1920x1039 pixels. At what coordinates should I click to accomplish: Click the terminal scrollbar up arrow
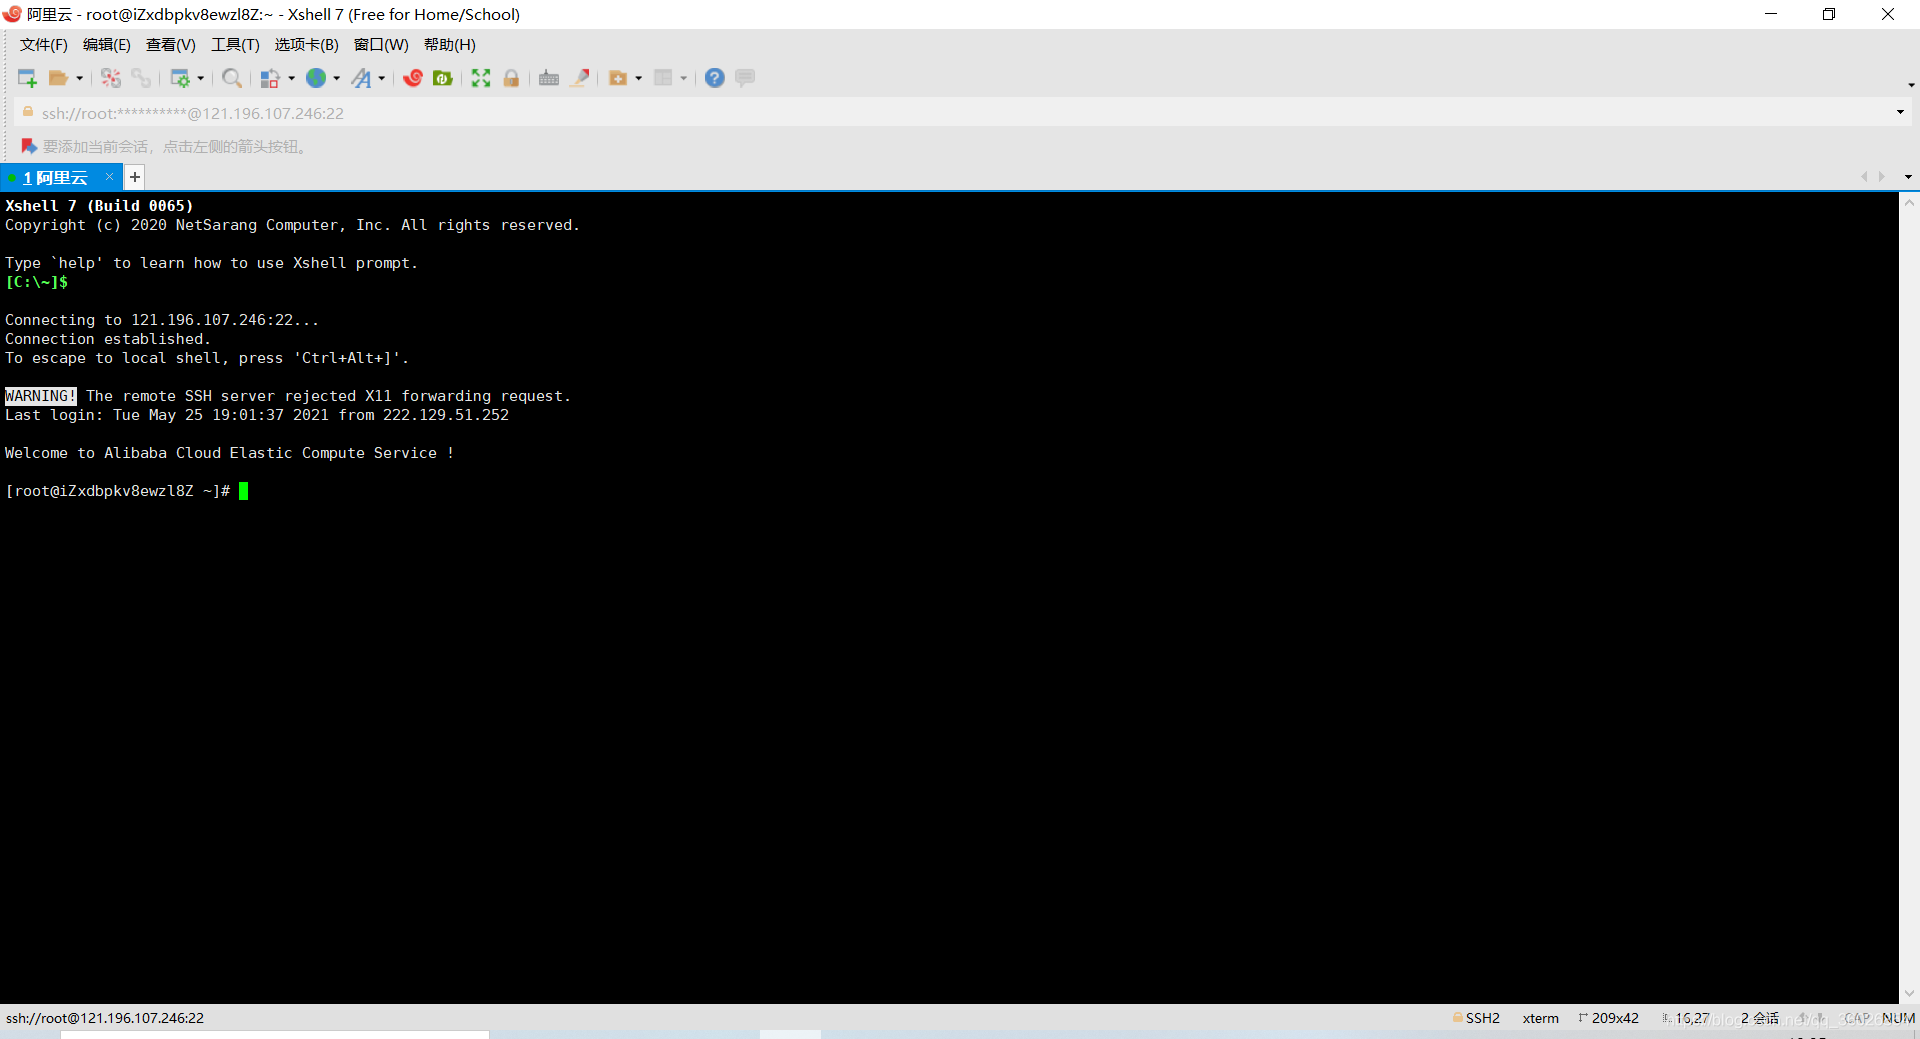(1909, 202)
